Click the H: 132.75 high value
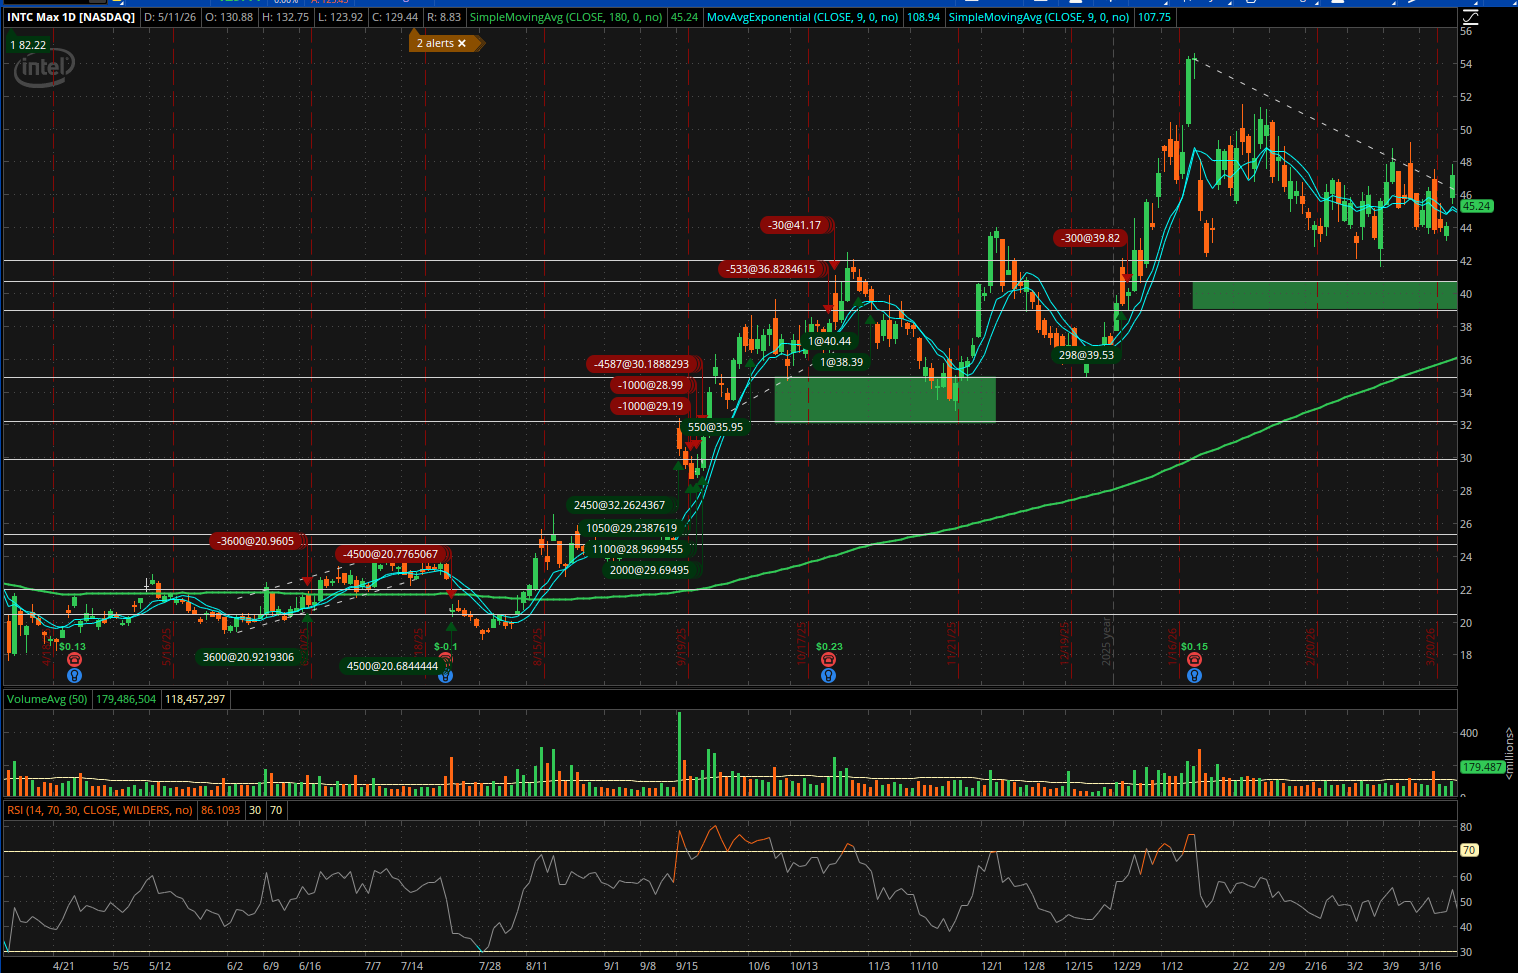The width and height of the screenshot is (1518, 973). click(x=285, y=17)
